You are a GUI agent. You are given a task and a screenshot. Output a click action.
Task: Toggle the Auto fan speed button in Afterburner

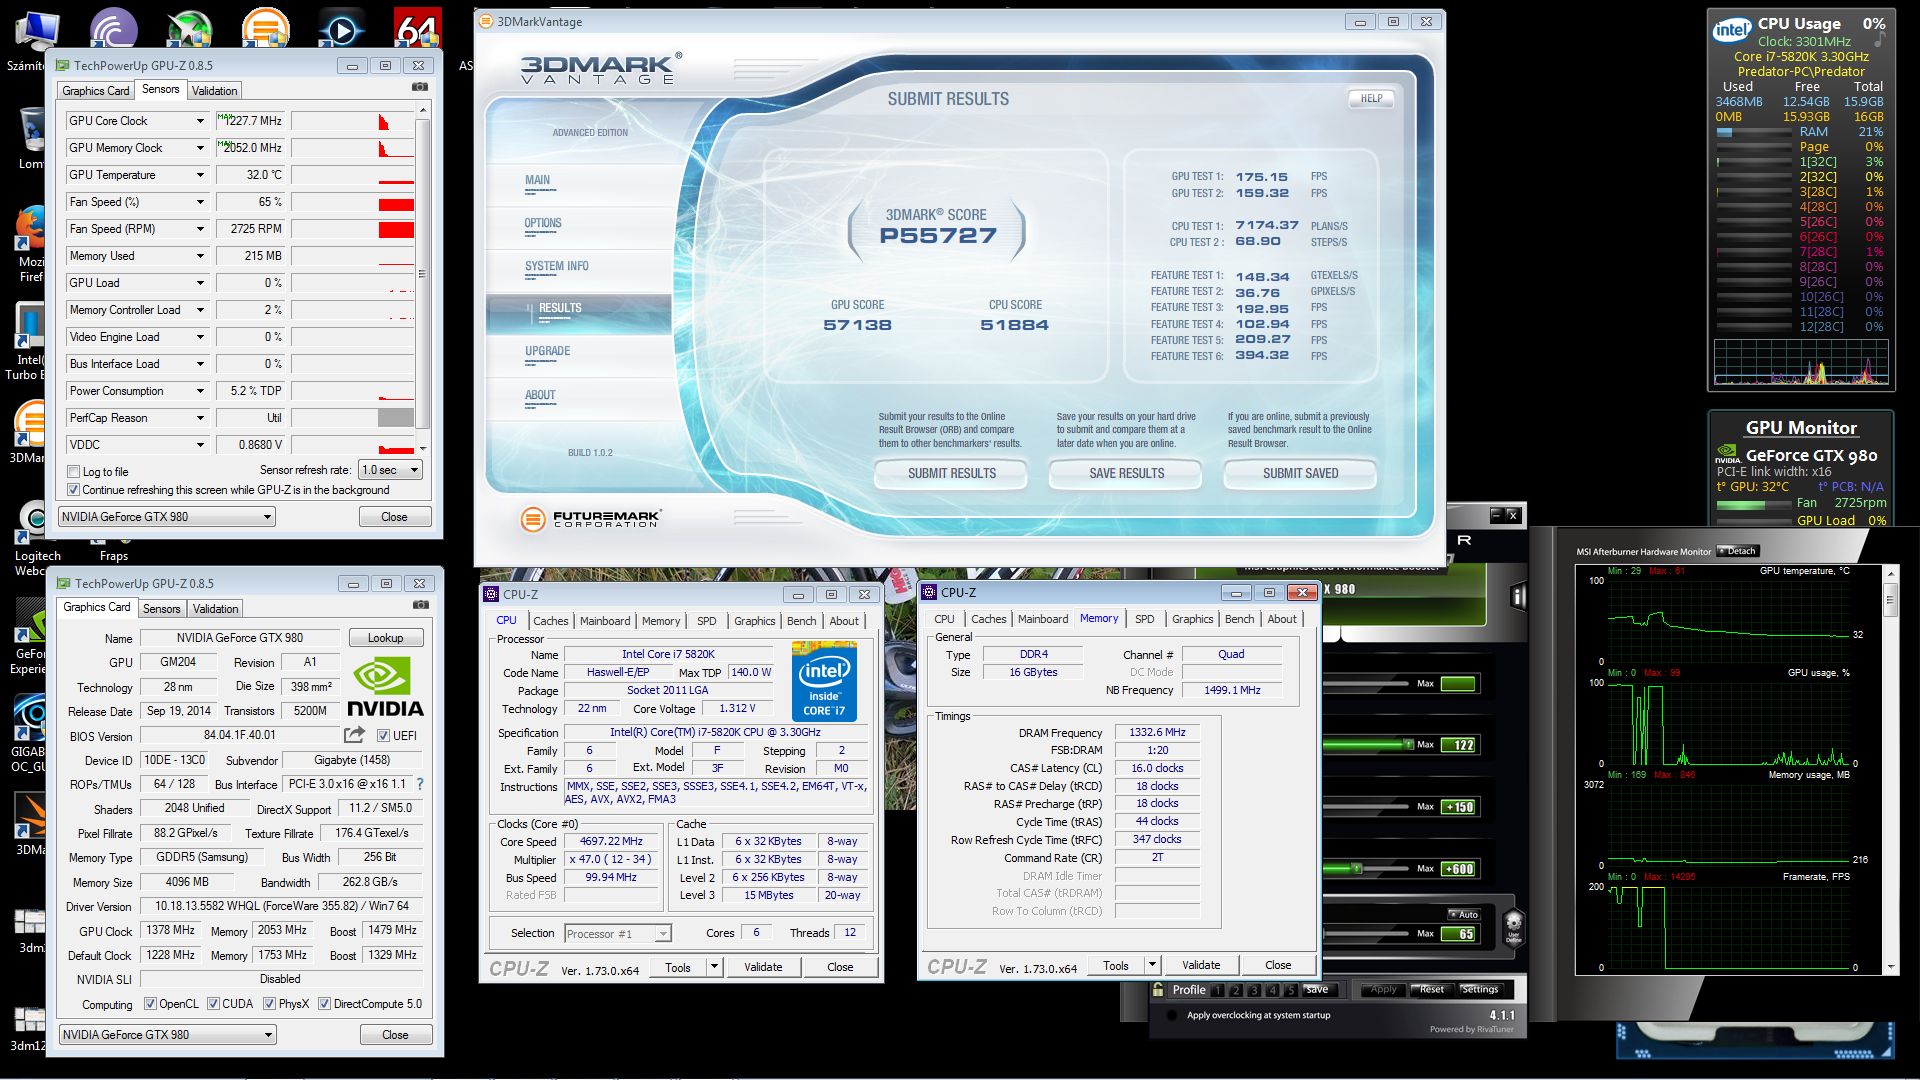[1463, 914]
